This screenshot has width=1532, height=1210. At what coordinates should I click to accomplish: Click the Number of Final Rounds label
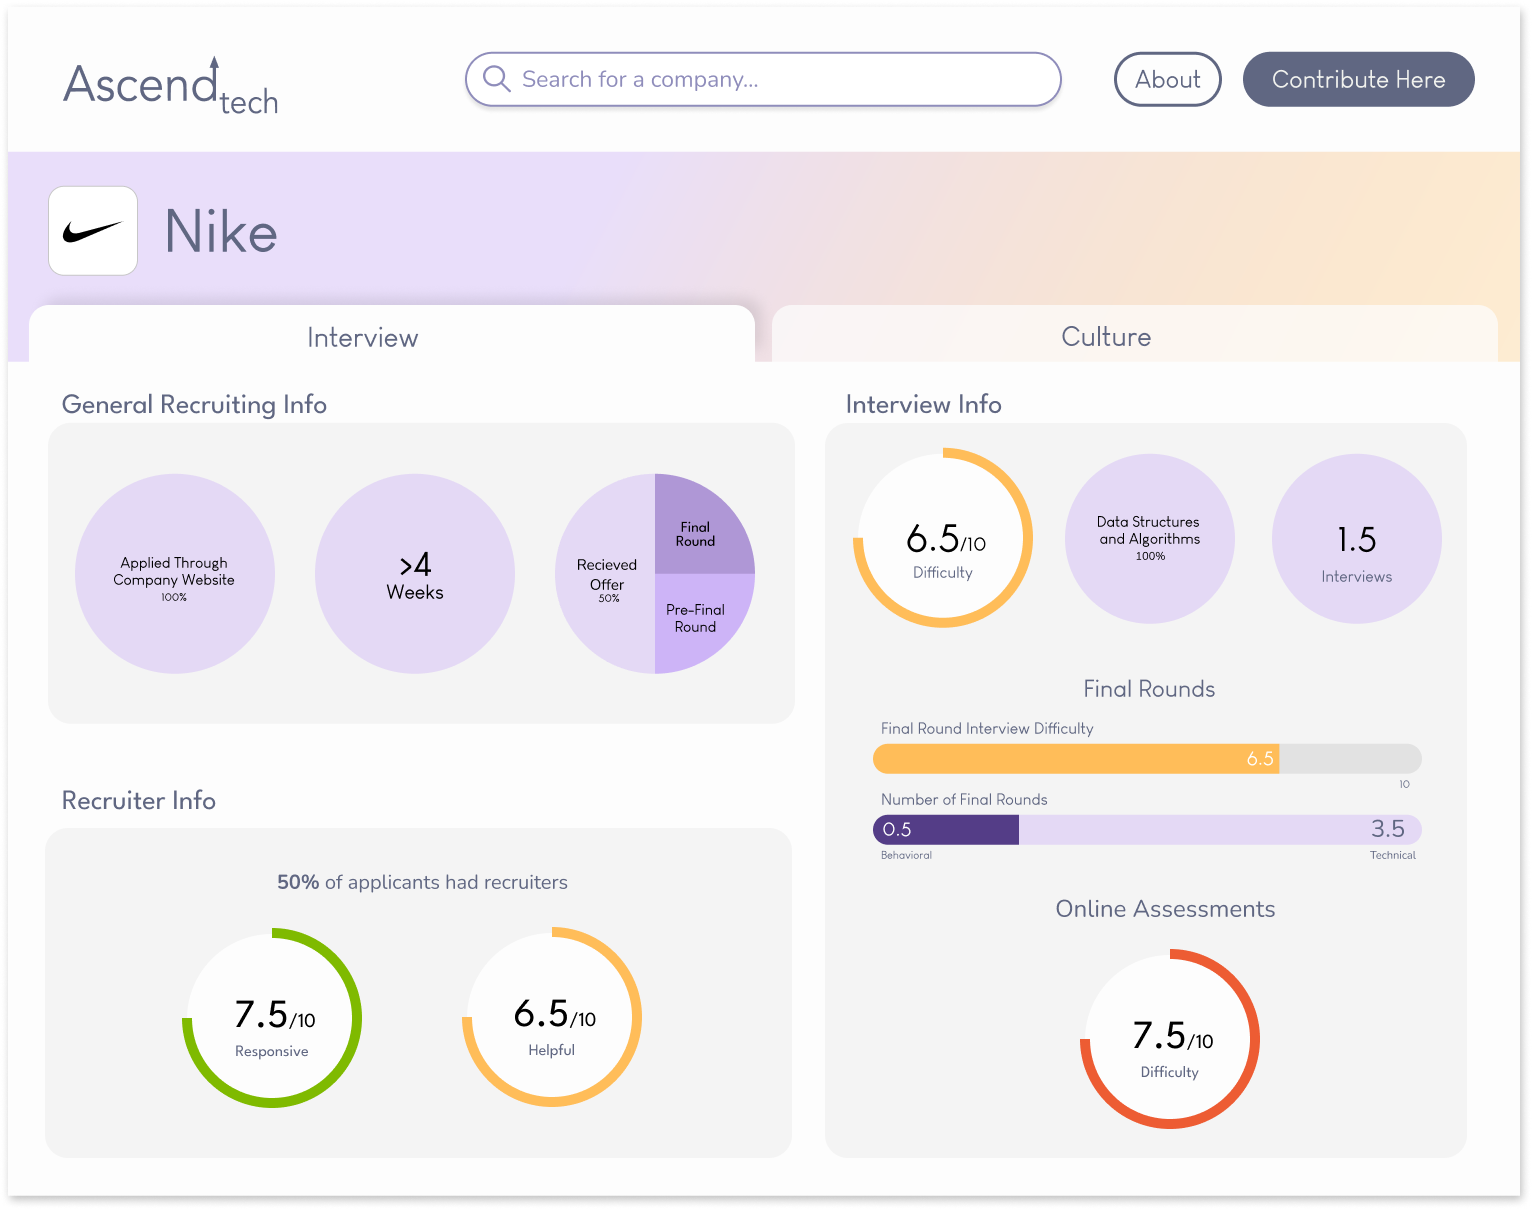964,799
